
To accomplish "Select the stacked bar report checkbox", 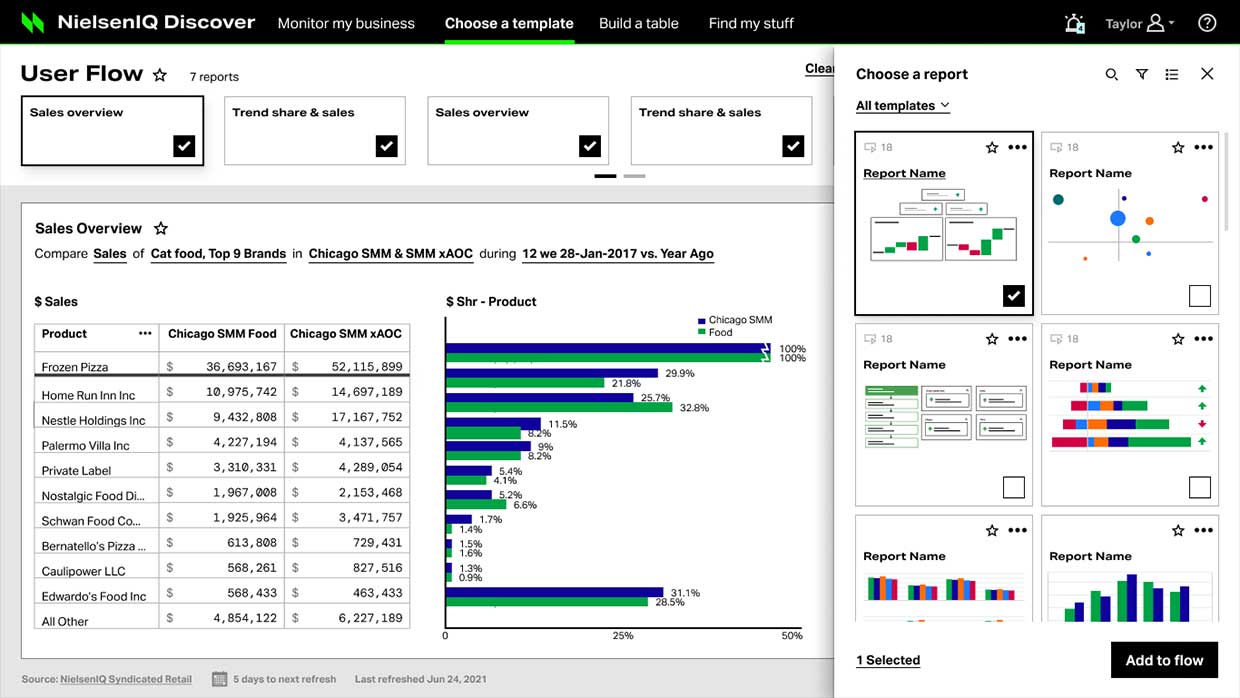I will click(1200, 487).
